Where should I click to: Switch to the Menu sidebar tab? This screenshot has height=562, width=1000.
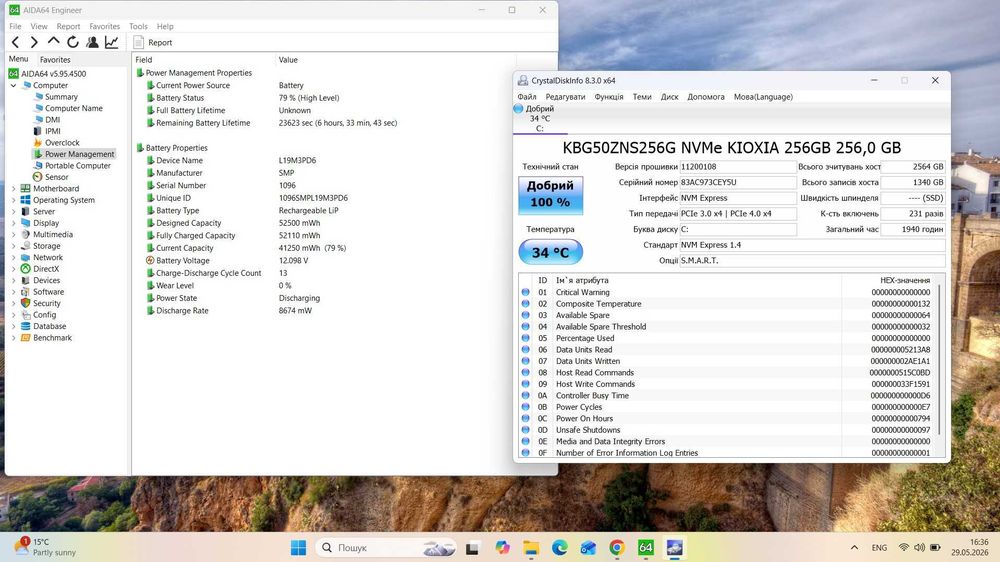(x=18, y=59)
